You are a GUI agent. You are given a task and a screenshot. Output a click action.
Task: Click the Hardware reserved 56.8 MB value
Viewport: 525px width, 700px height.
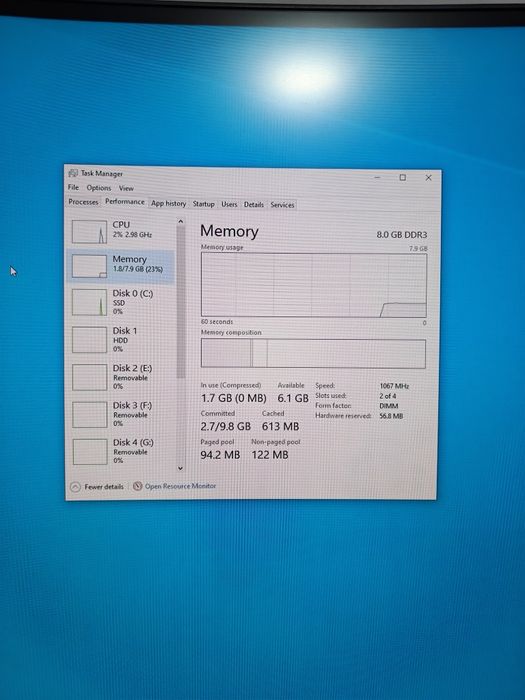pyautogui.click(x=391, y=416)
